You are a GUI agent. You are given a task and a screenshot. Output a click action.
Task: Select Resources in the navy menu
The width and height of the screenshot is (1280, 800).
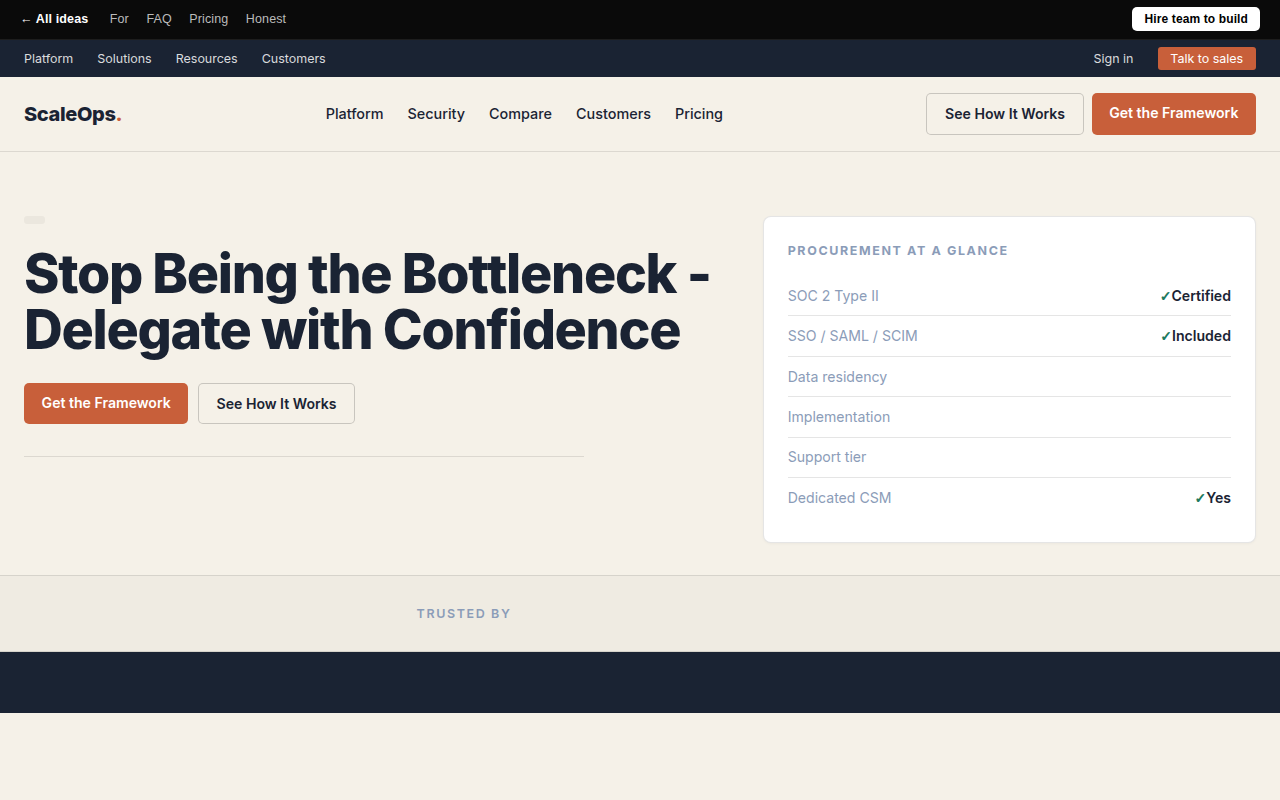[206, 59]
